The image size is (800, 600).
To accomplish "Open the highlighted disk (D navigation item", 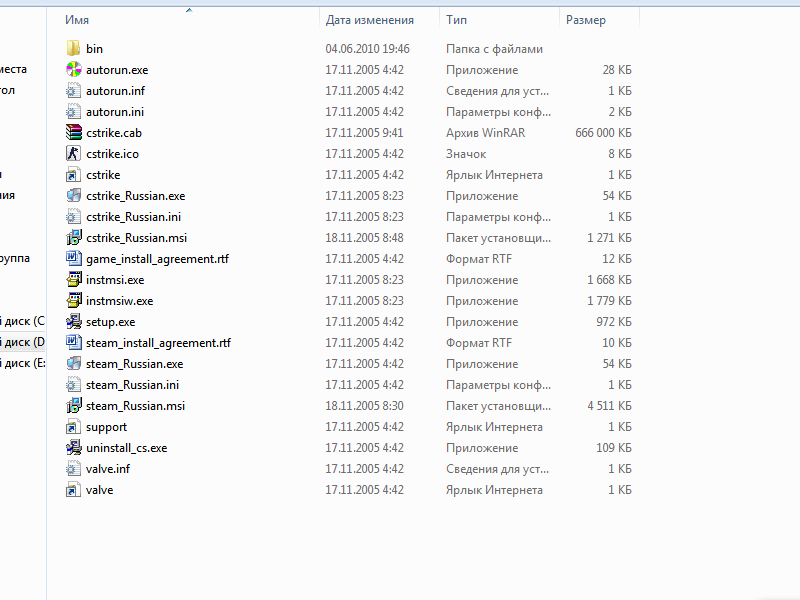I will tap(22, 342).
